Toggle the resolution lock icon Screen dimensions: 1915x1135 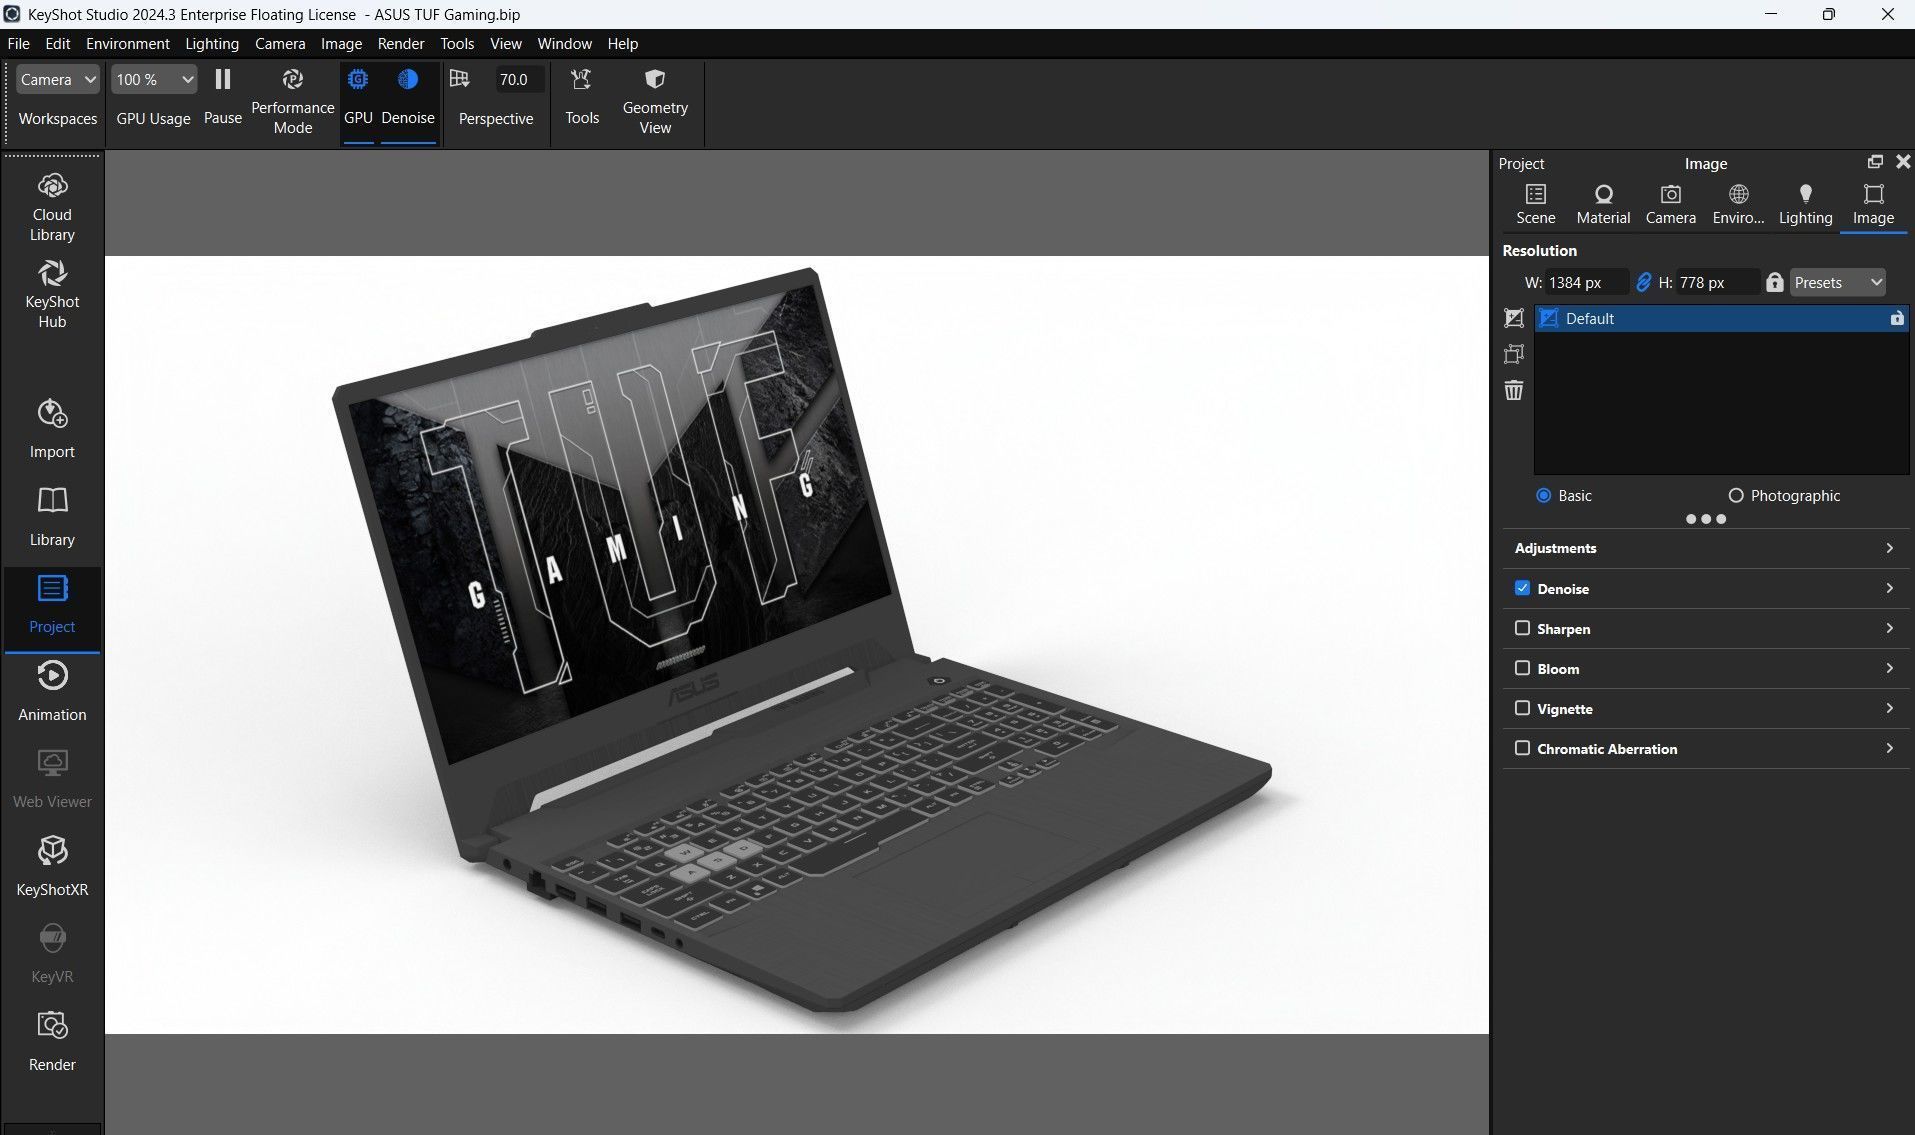tap(1774, 282)
